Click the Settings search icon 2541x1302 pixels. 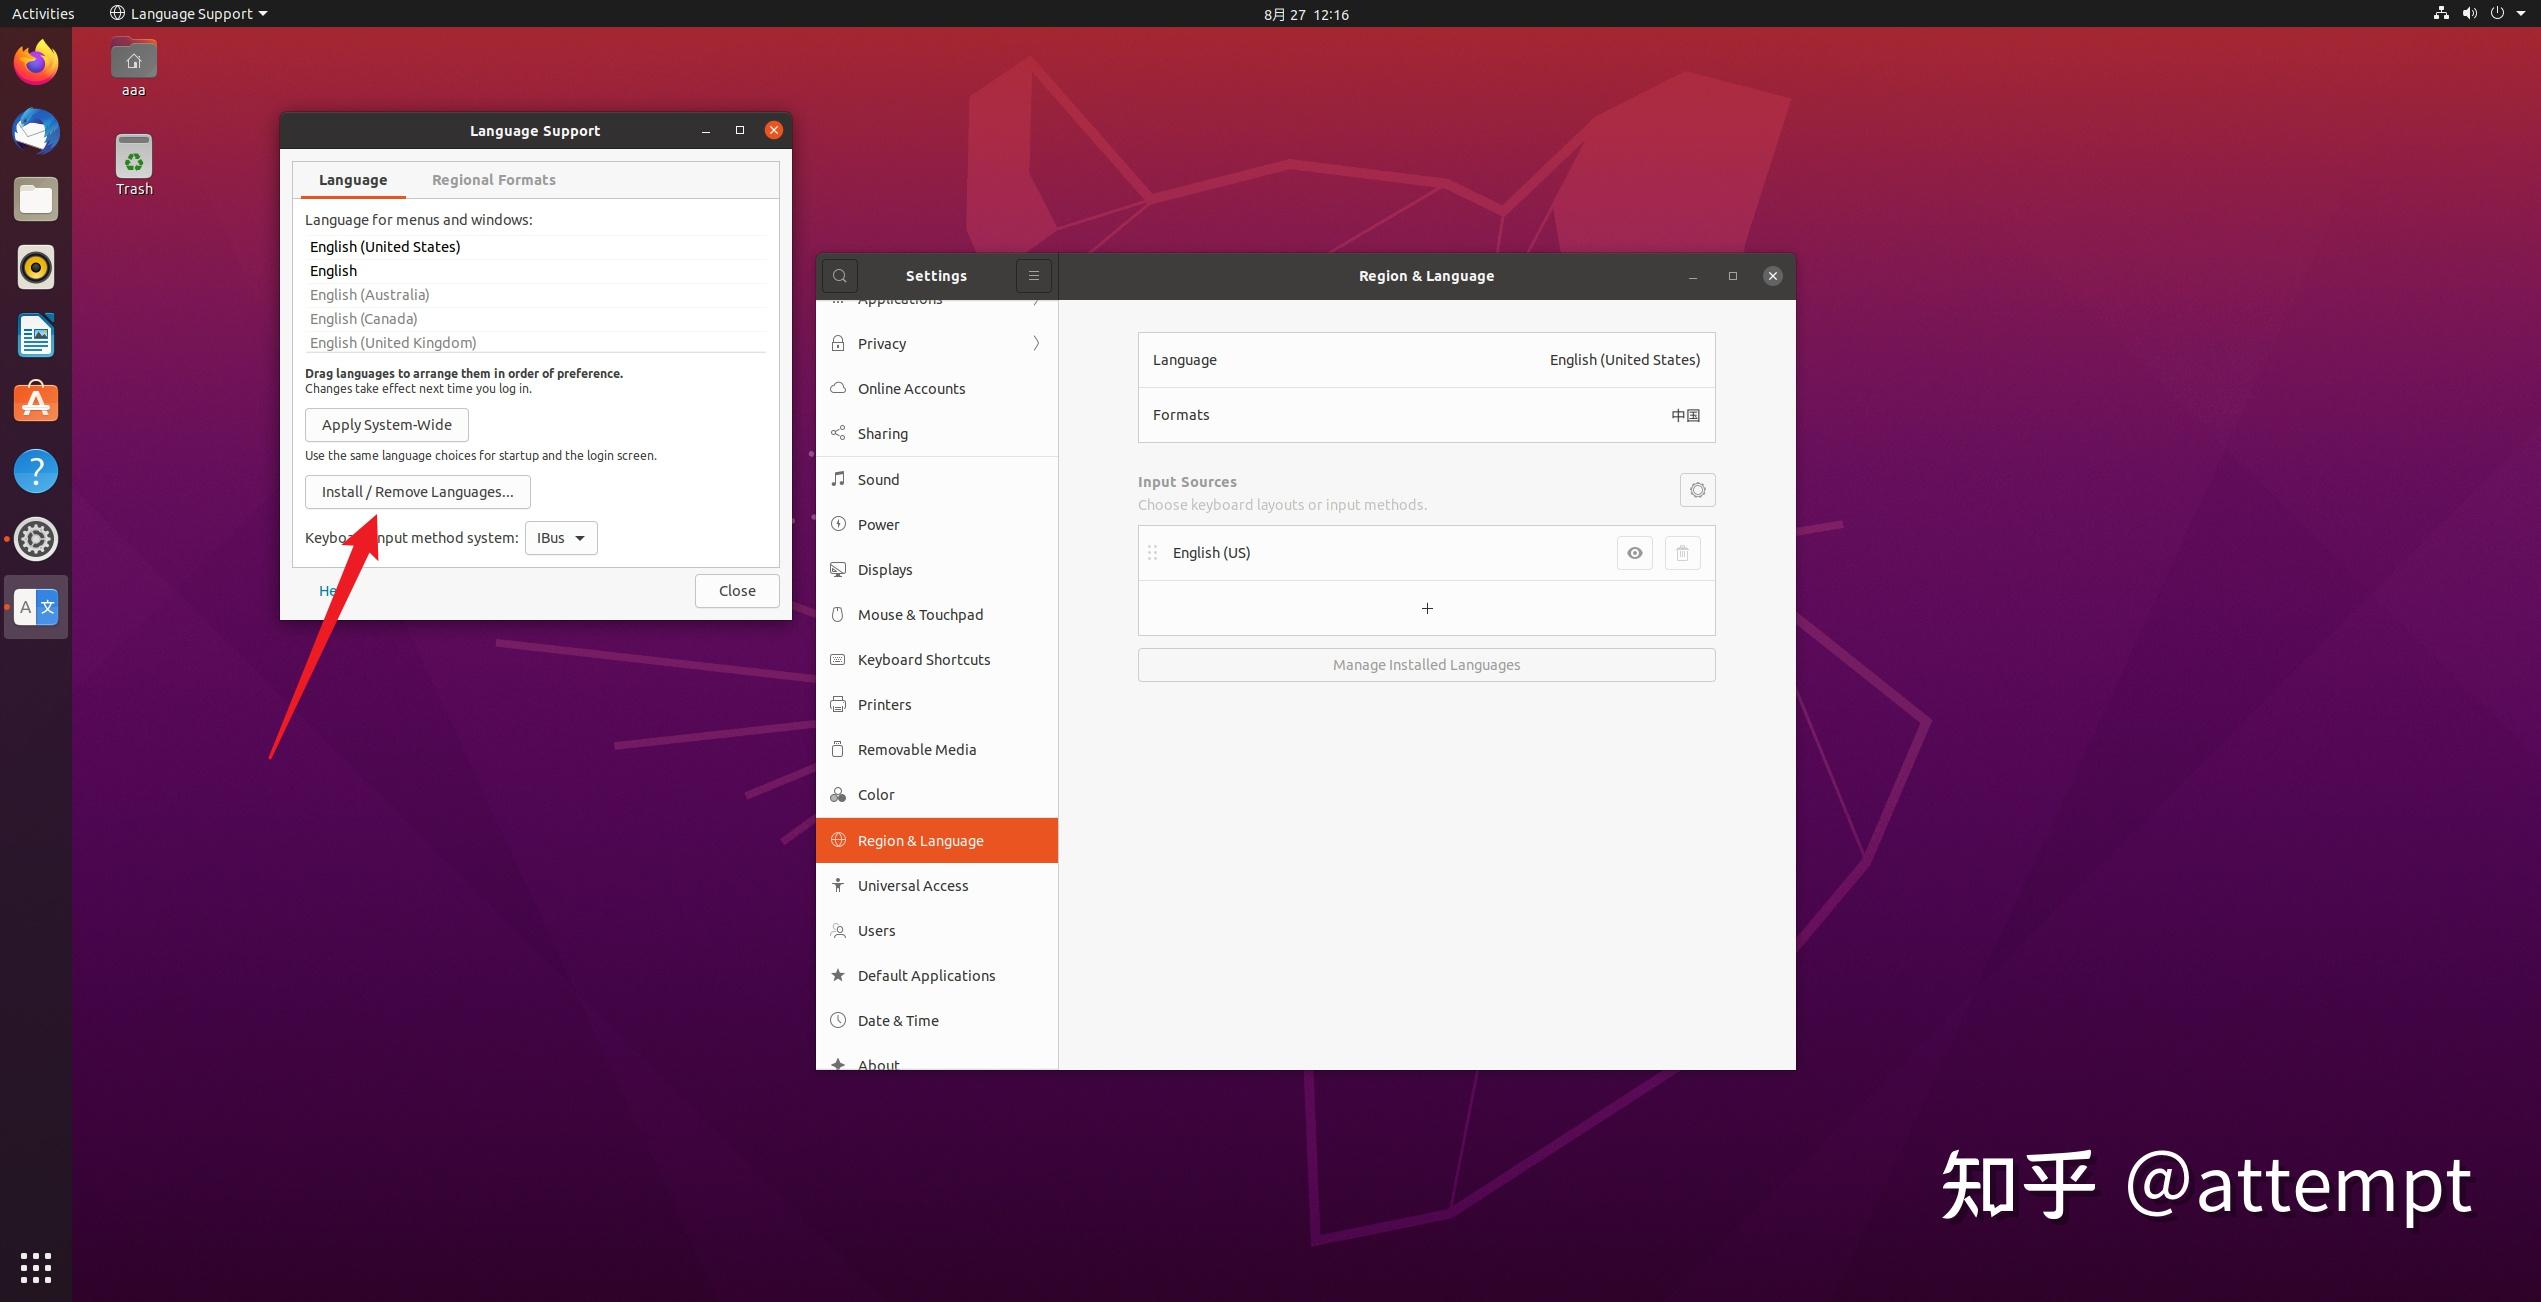840,276
